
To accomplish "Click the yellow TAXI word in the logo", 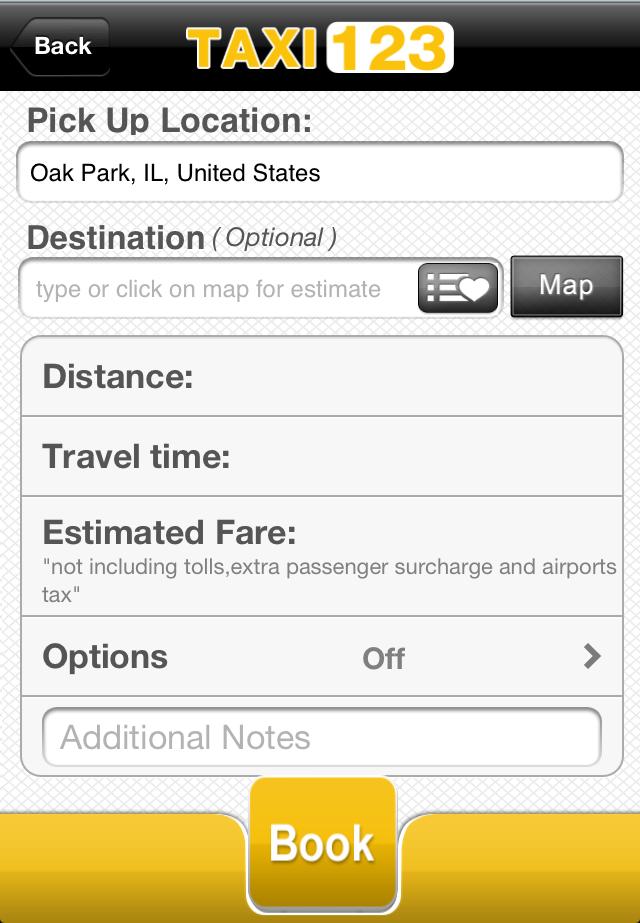I will 254,48.
